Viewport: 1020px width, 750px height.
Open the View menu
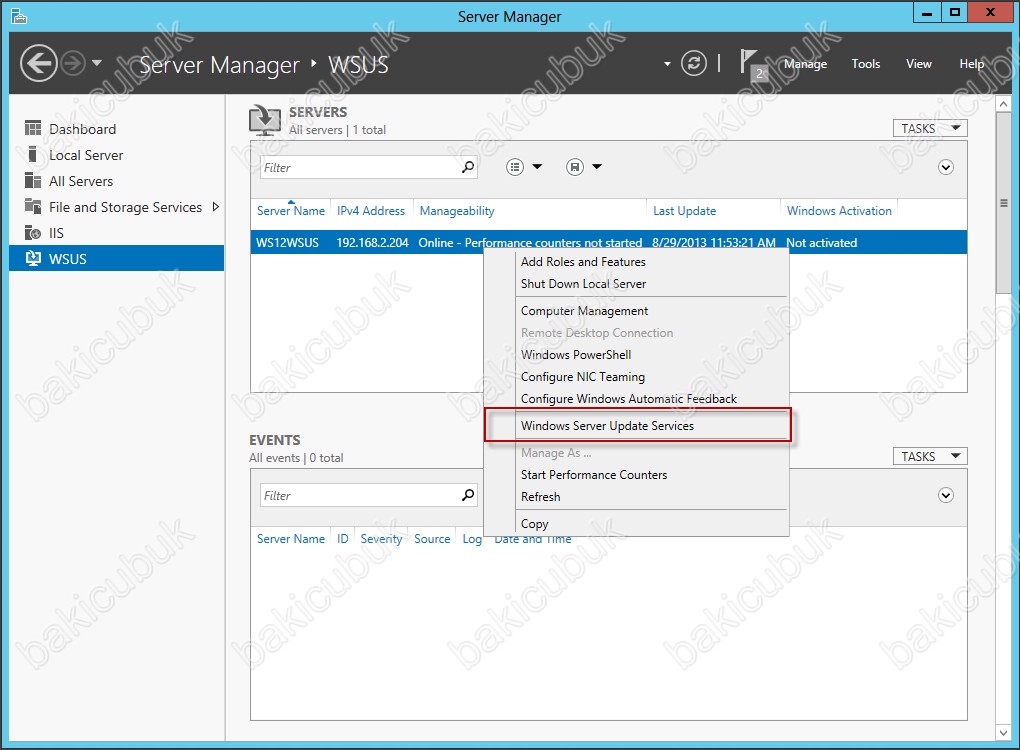pos(919,64)
